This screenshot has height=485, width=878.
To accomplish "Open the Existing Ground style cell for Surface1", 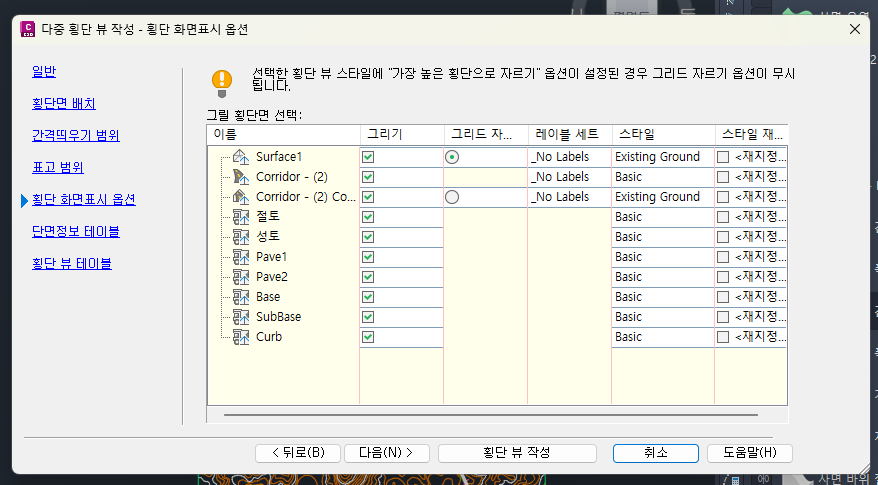I will pyautogui.click(x=661, y=157).
